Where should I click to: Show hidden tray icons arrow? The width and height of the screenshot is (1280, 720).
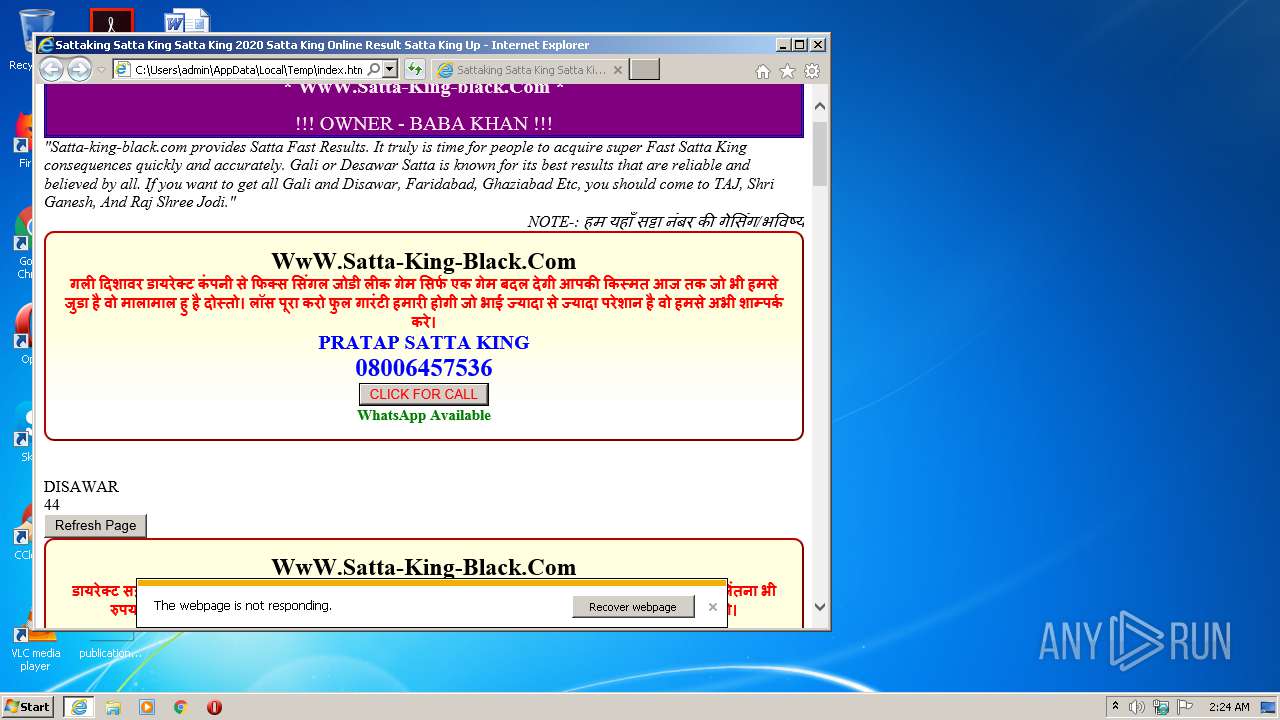click(x=1115, y=707)
